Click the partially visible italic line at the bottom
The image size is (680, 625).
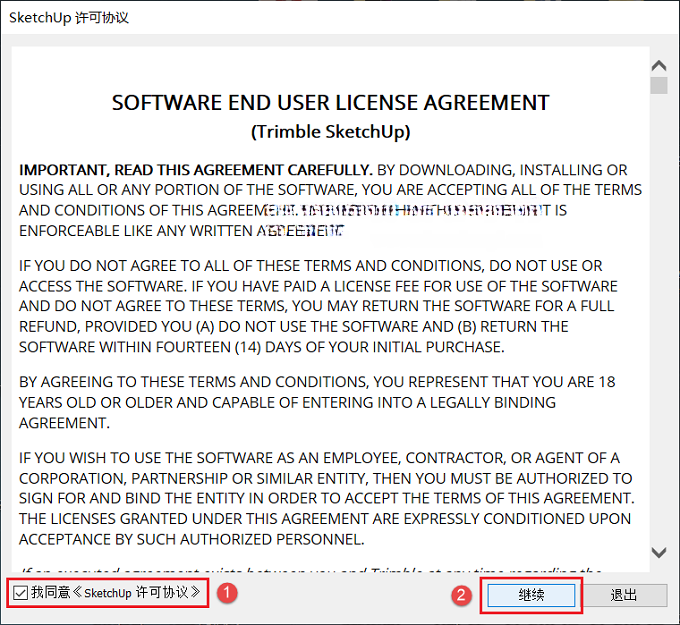click(311, 569)
